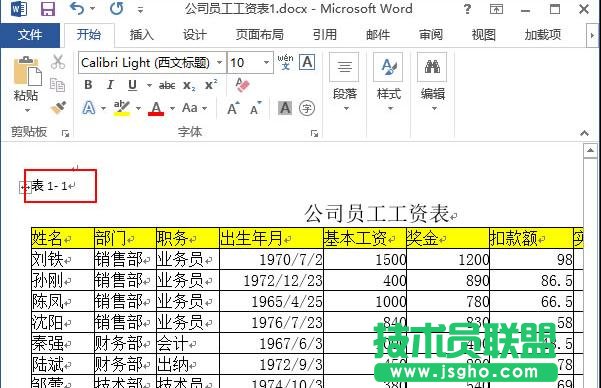Click the Redo/Repeat icon
The height and width of the screenshot is (388, 601).
click(116, 8)
